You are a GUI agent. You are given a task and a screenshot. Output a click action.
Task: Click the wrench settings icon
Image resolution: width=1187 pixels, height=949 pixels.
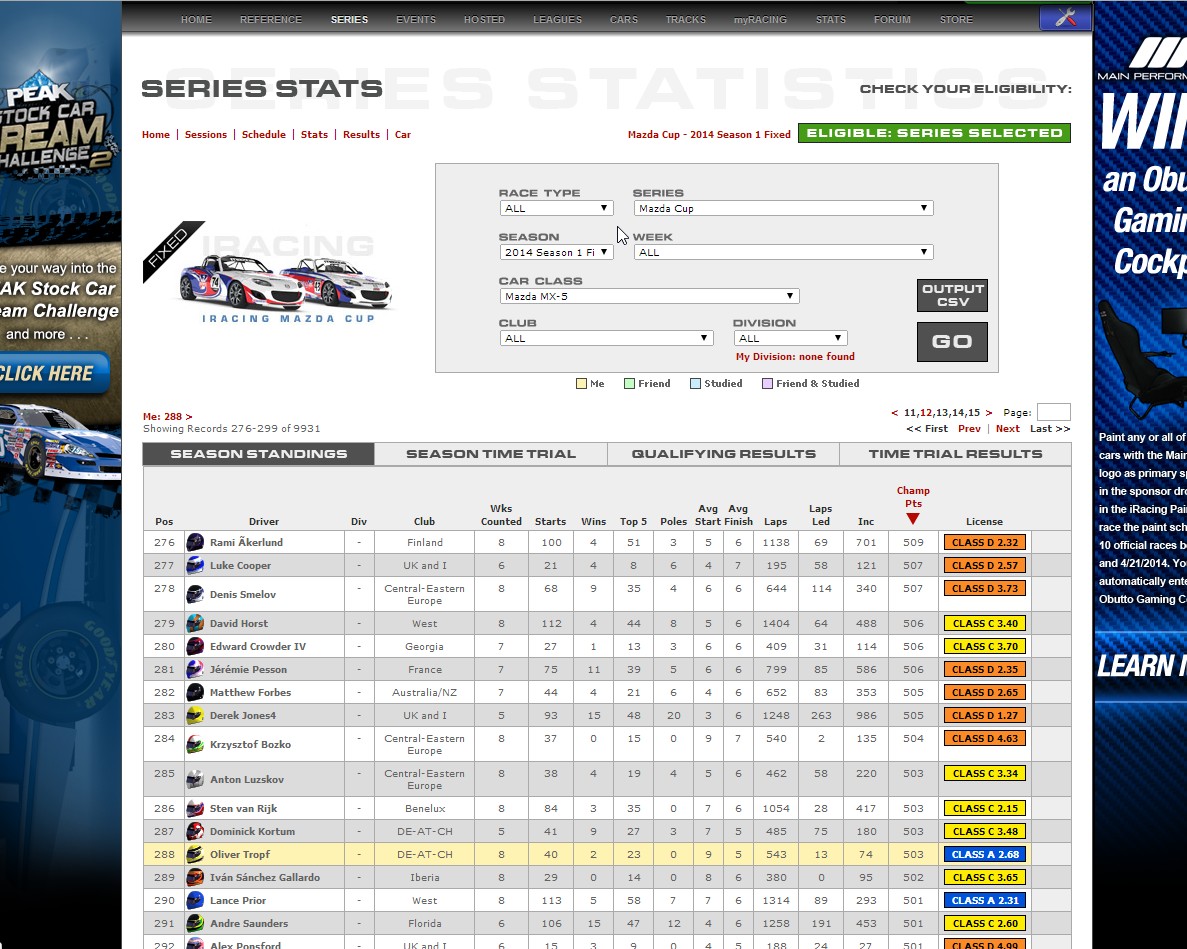pos(1065,17)
